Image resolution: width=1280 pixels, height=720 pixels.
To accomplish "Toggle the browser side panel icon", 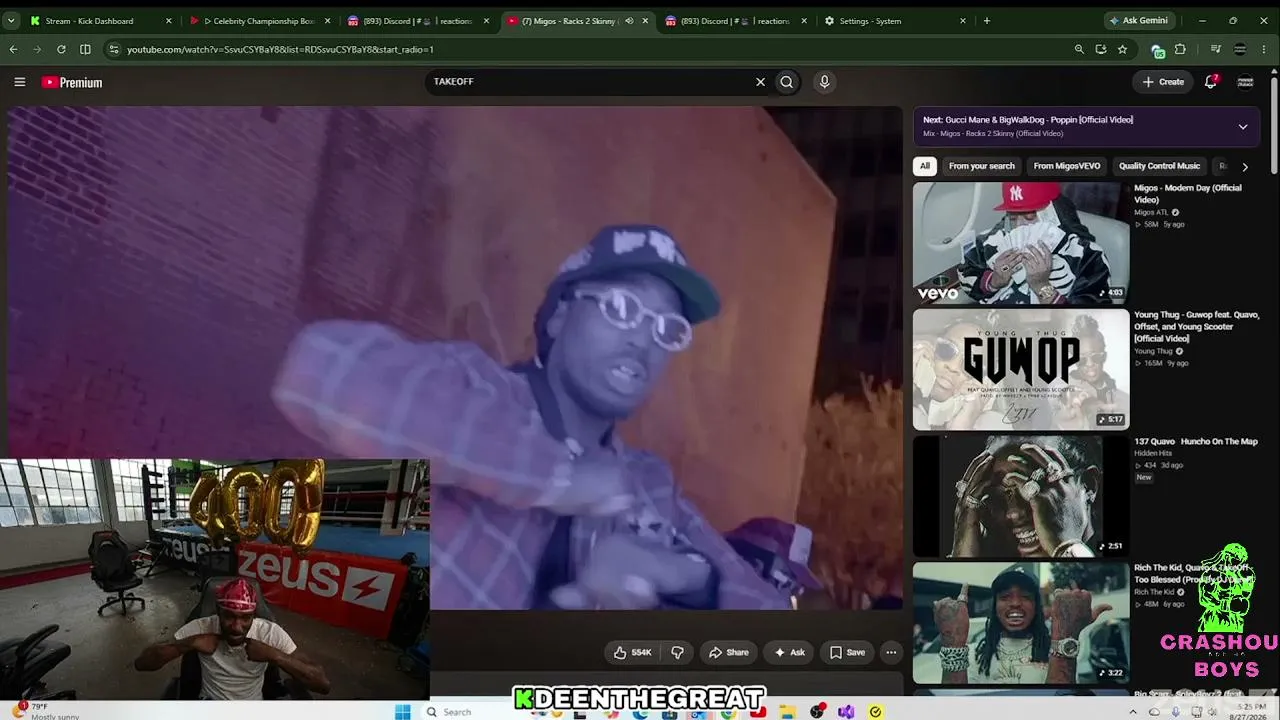I will (x=85, y=49).
